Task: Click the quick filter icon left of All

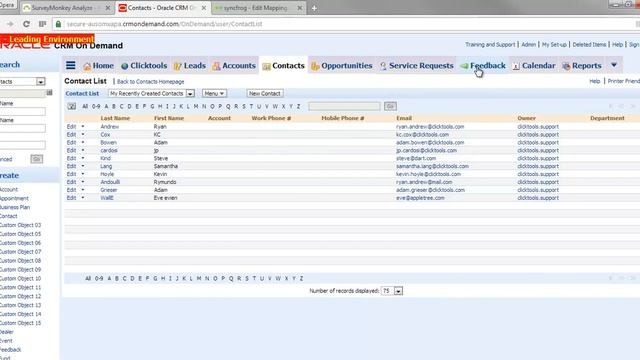Action: click(71, 106)
